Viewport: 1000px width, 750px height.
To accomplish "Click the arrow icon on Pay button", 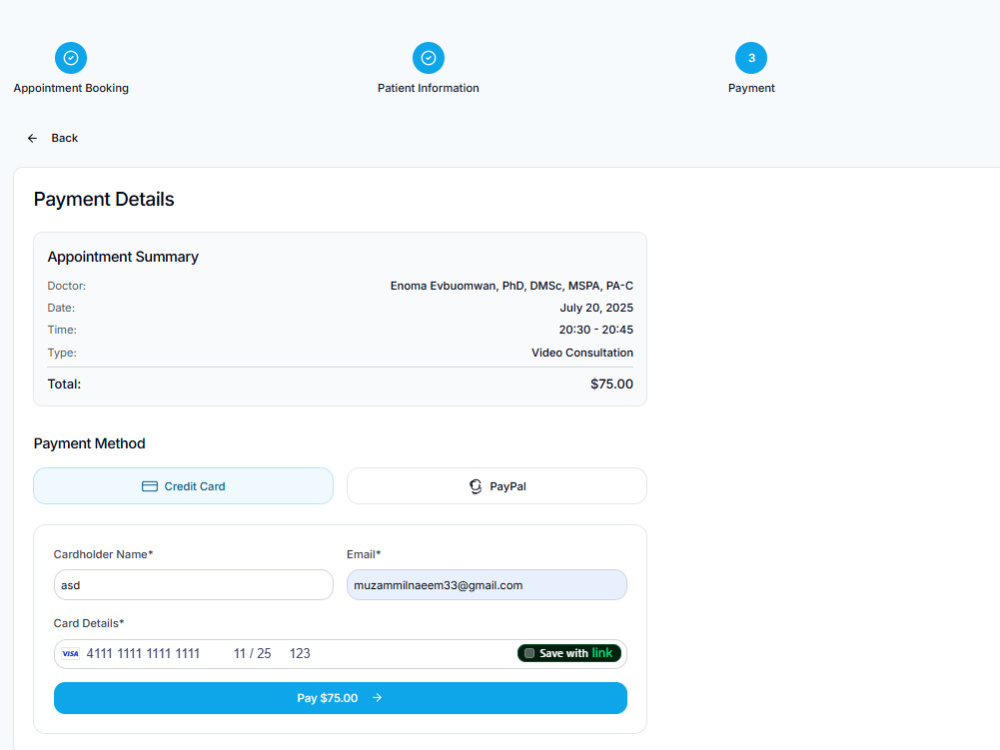I will coord(378,698).
